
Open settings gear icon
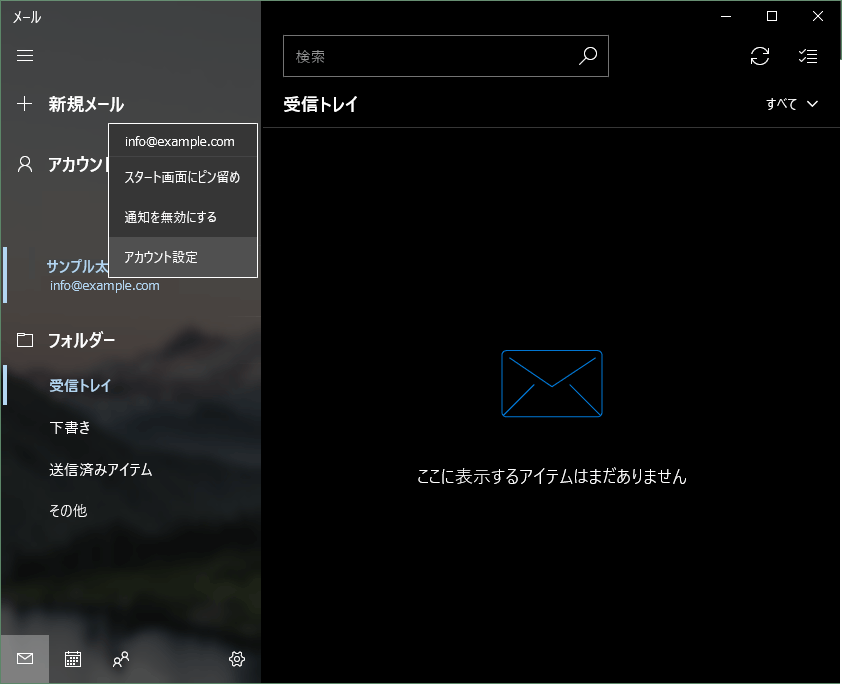click(237, 659)
